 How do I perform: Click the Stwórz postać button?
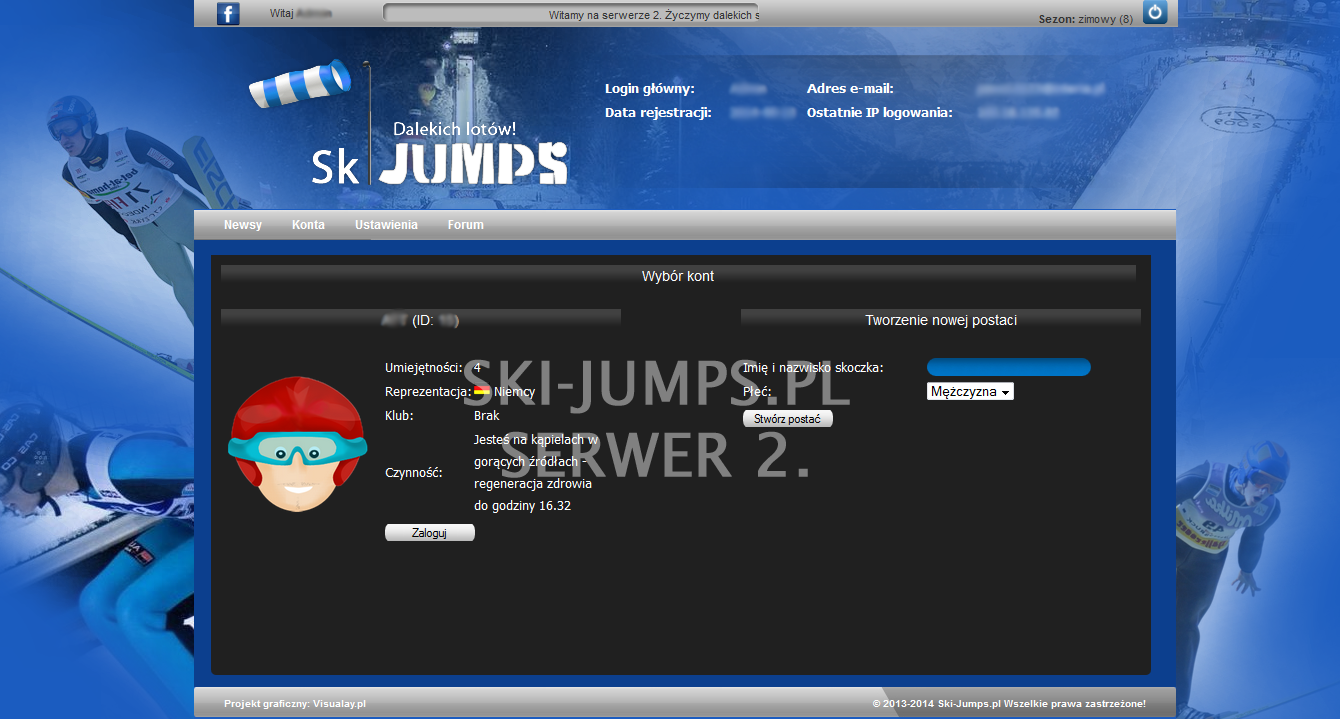point(788,419)
